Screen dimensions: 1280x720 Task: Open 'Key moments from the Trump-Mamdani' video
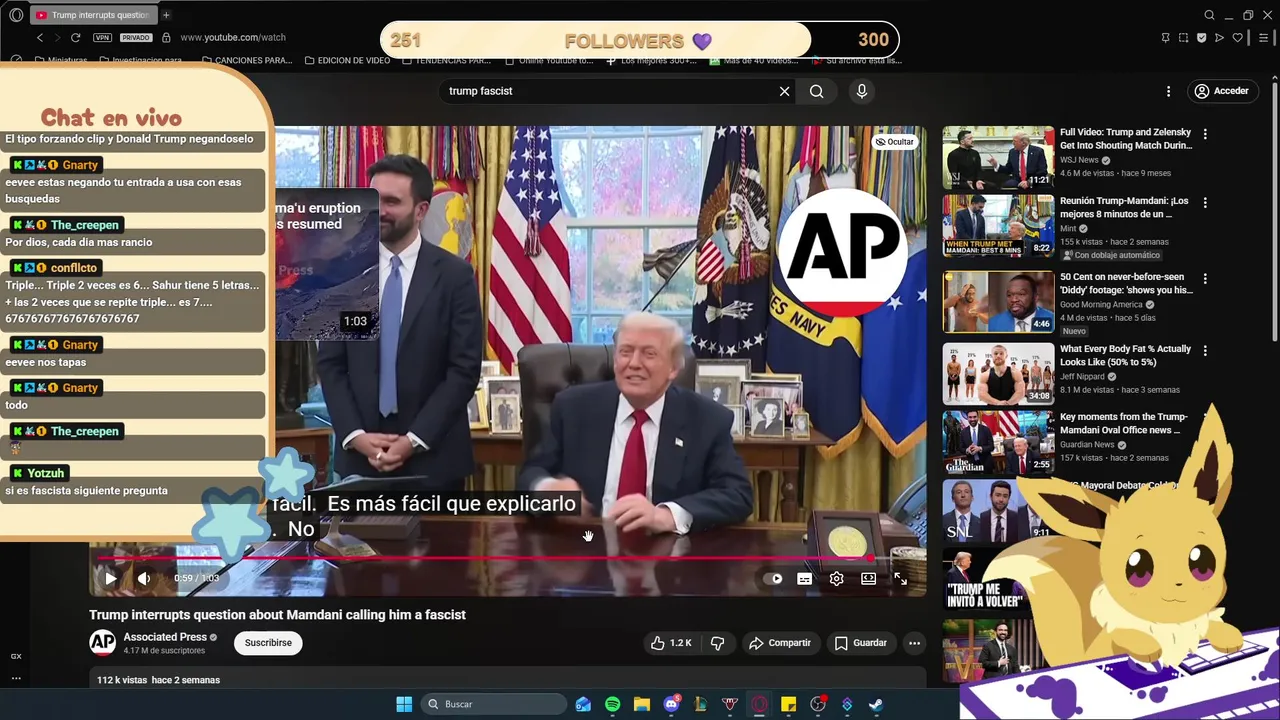[1123, 423]
